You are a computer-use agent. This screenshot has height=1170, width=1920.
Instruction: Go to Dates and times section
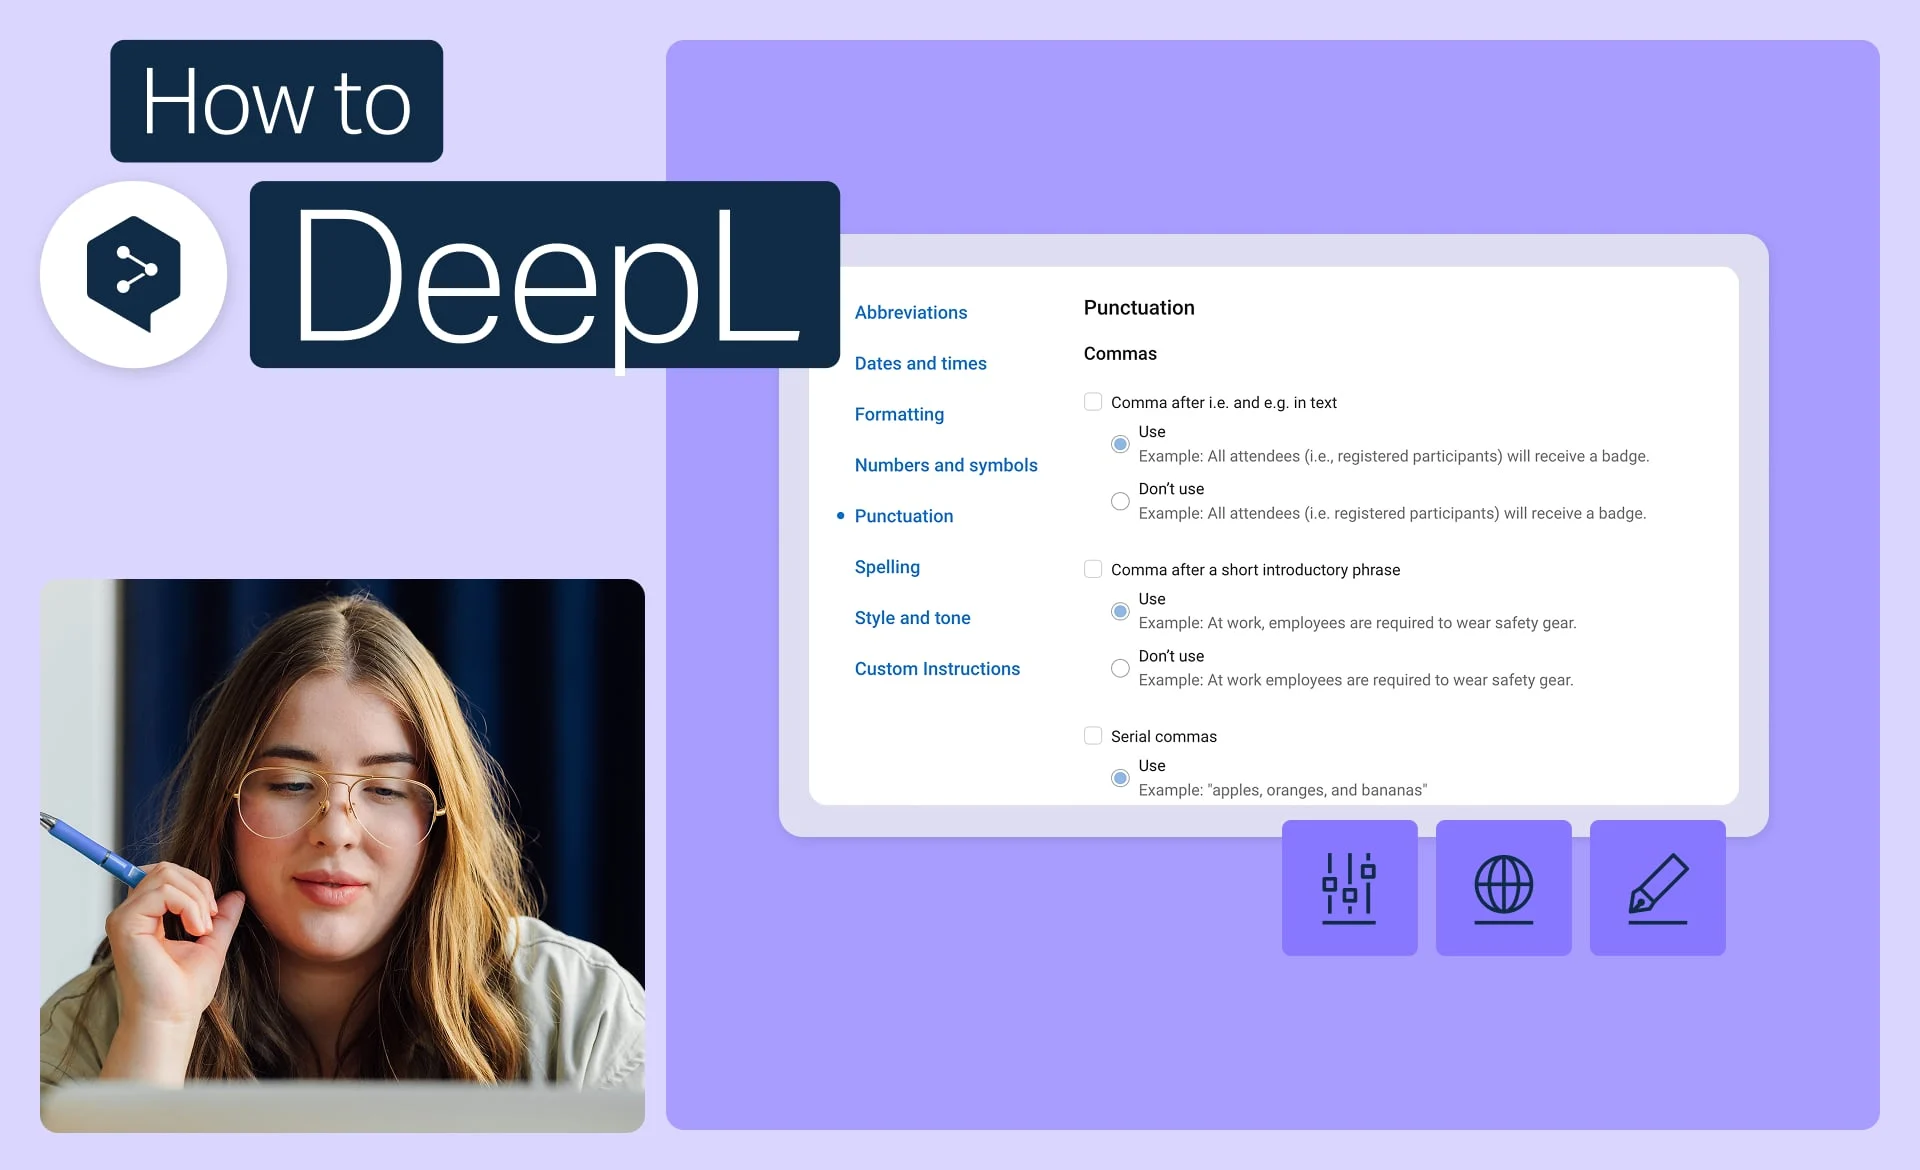[x=920, y=363]
